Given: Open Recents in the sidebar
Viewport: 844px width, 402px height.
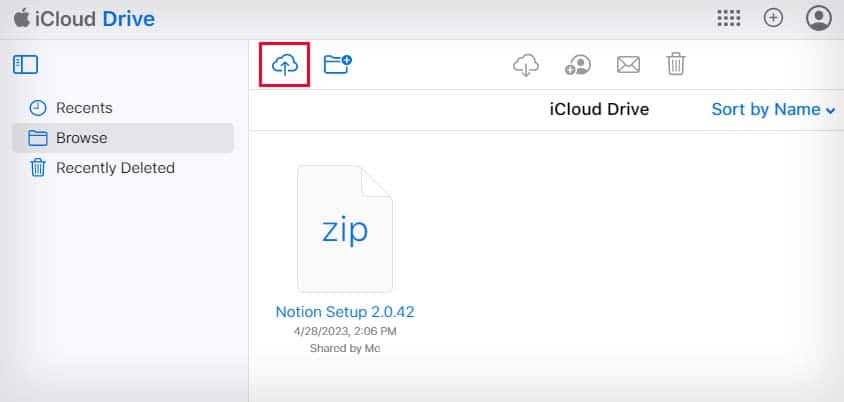Looking at the screenshot, I should pos(123,108).
